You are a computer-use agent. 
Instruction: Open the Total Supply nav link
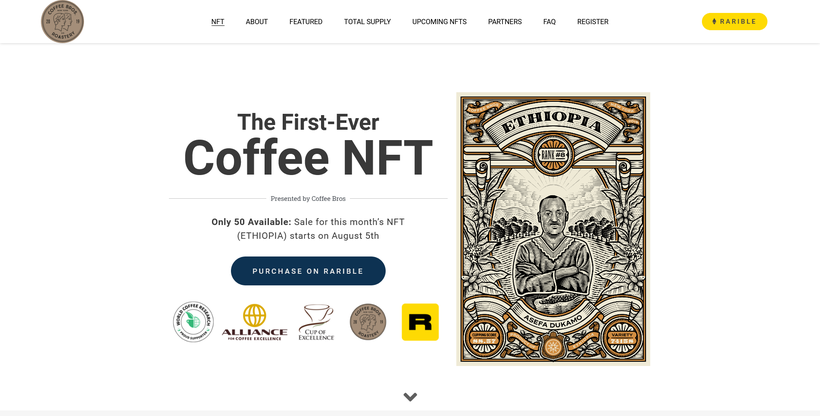[x=367, y=21]
